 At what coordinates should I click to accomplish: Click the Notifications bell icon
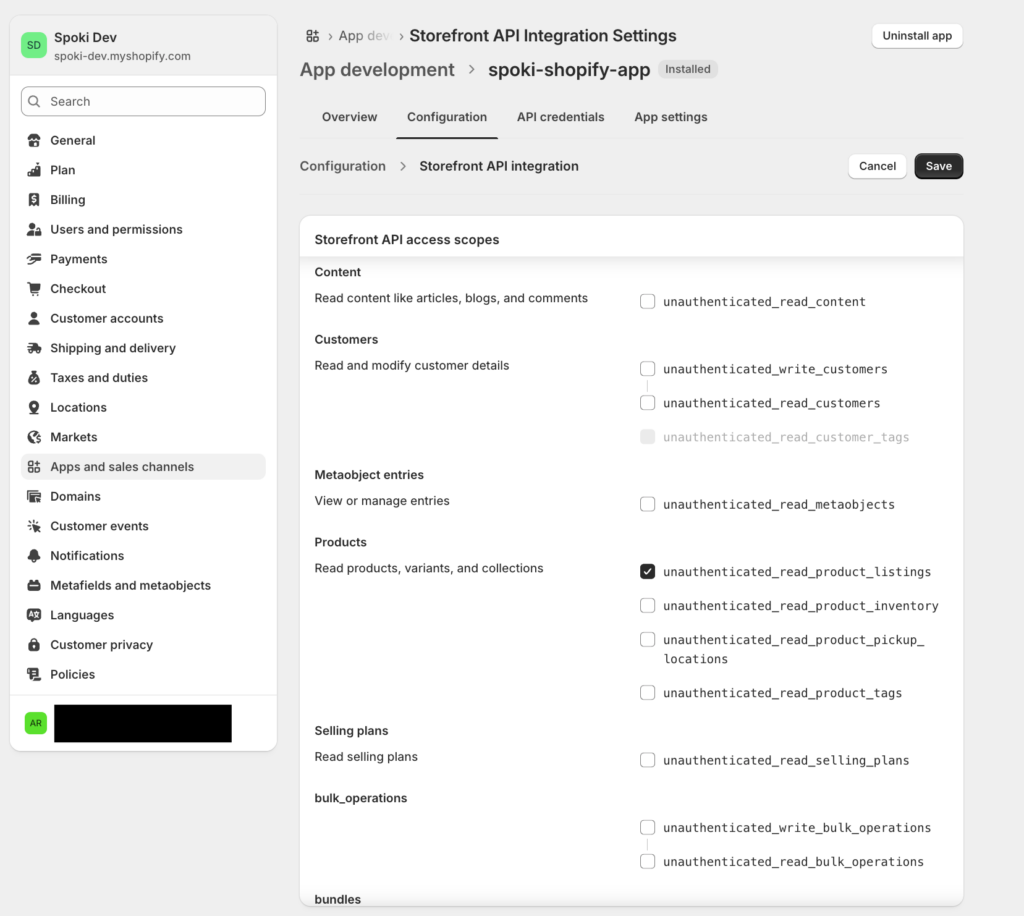pyautogui.click(x=34, y=556)
